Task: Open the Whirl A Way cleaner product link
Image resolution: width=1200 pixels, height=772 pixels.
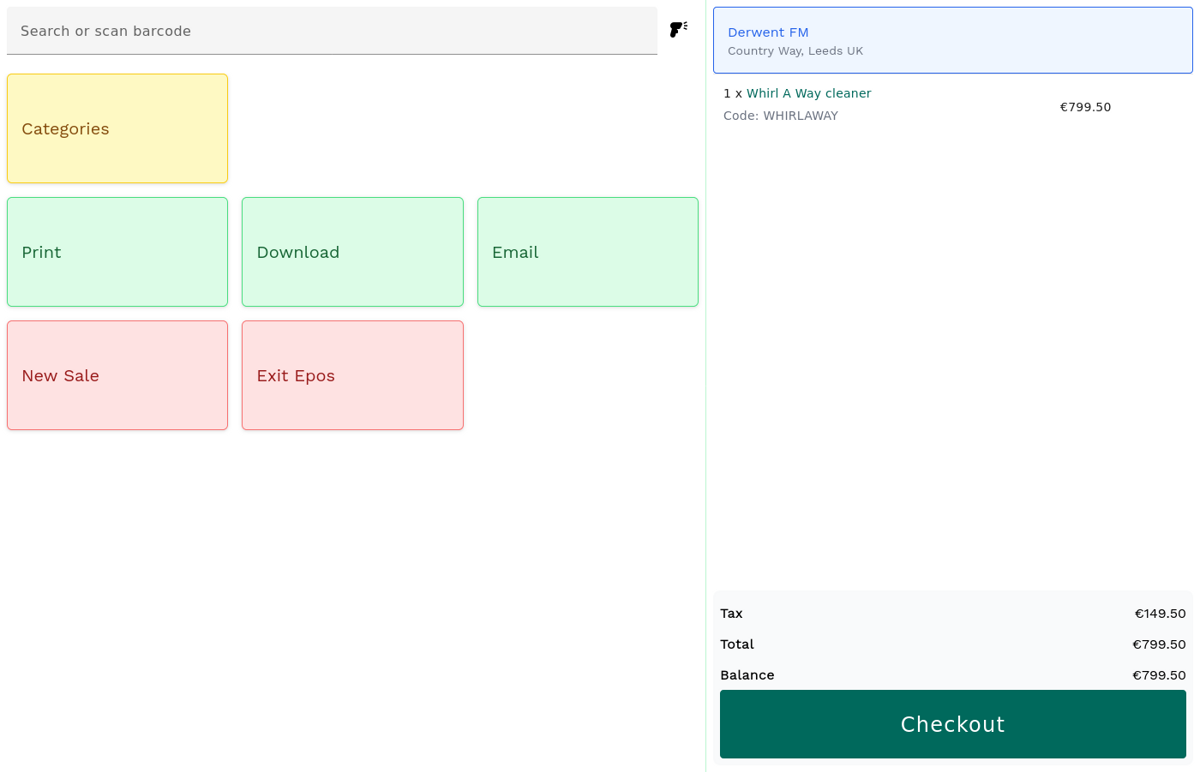Action: (808, 93)
